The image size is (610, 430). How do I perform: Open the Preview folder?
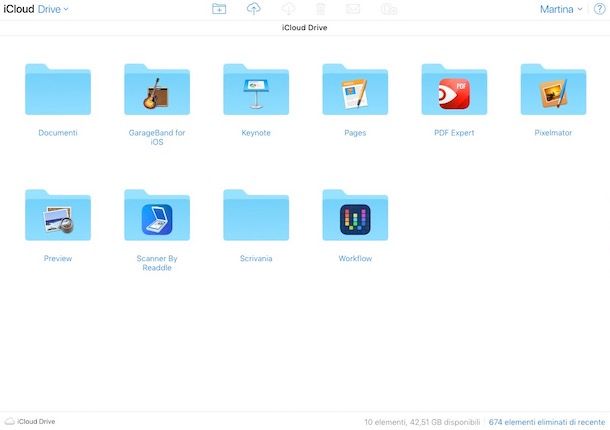[x=58, y=215]
